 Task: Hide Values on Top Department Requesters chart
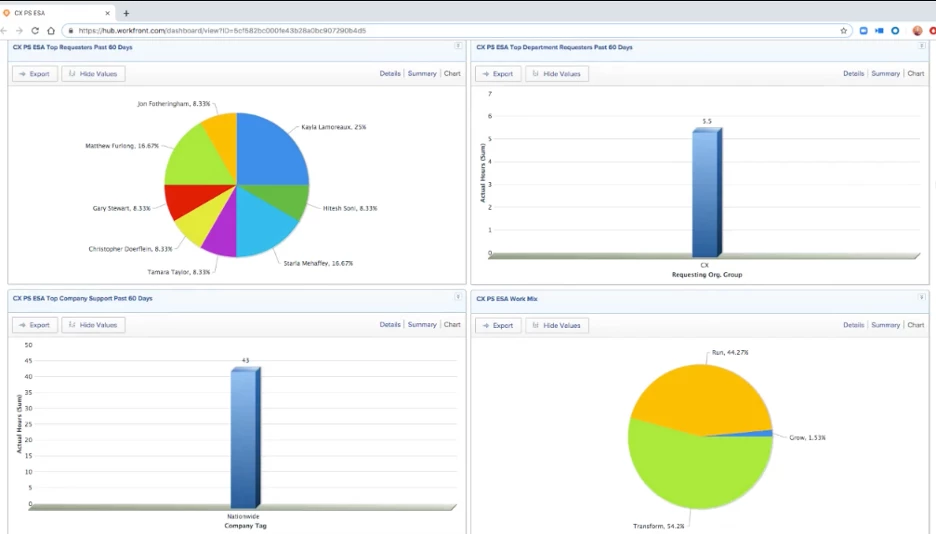(557, 74)
